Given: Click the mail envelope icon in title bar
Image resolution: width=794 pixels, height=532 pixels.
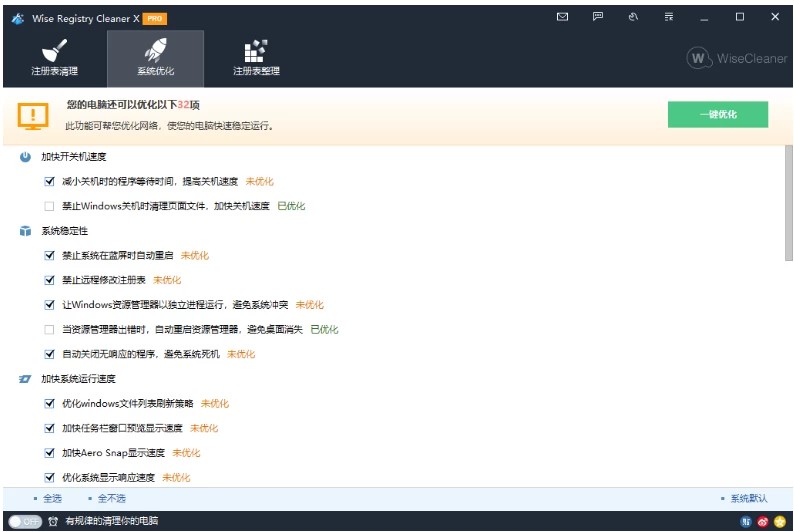Looking at the screenshot, I should 562,17.
